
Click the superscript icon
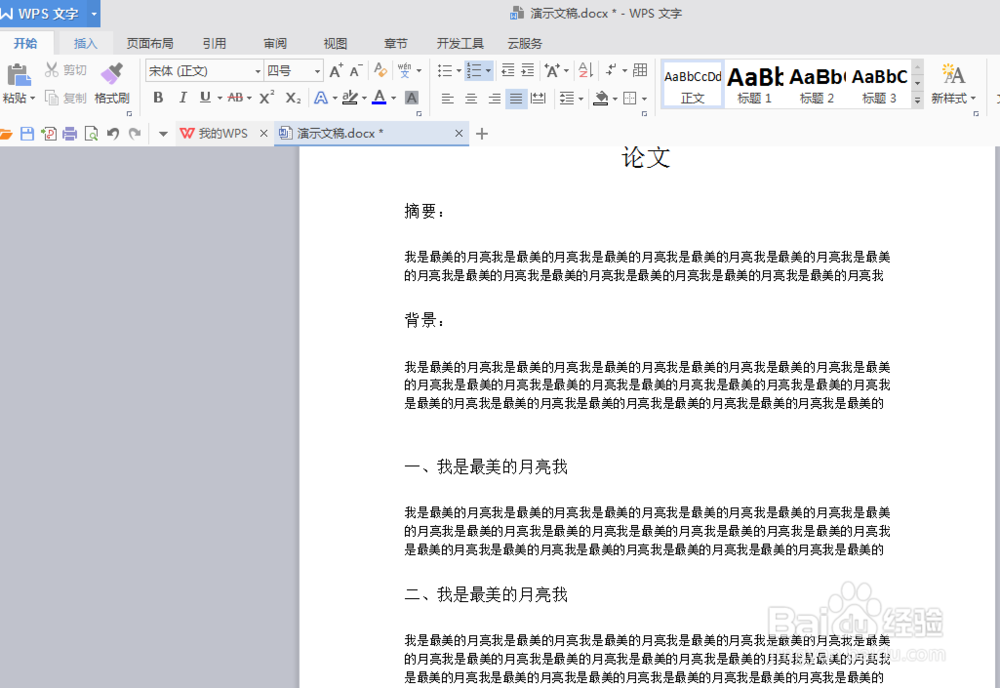tap(264, 97)
